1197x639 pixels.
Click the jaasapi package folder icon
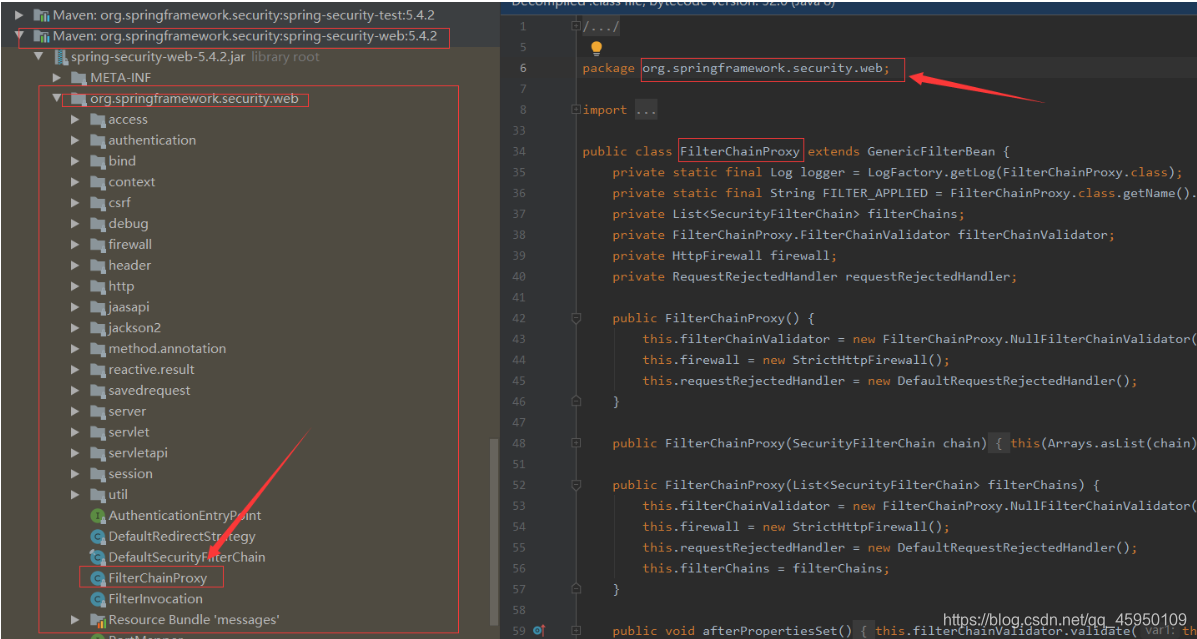pyautogui.click(x=97, y=307)
